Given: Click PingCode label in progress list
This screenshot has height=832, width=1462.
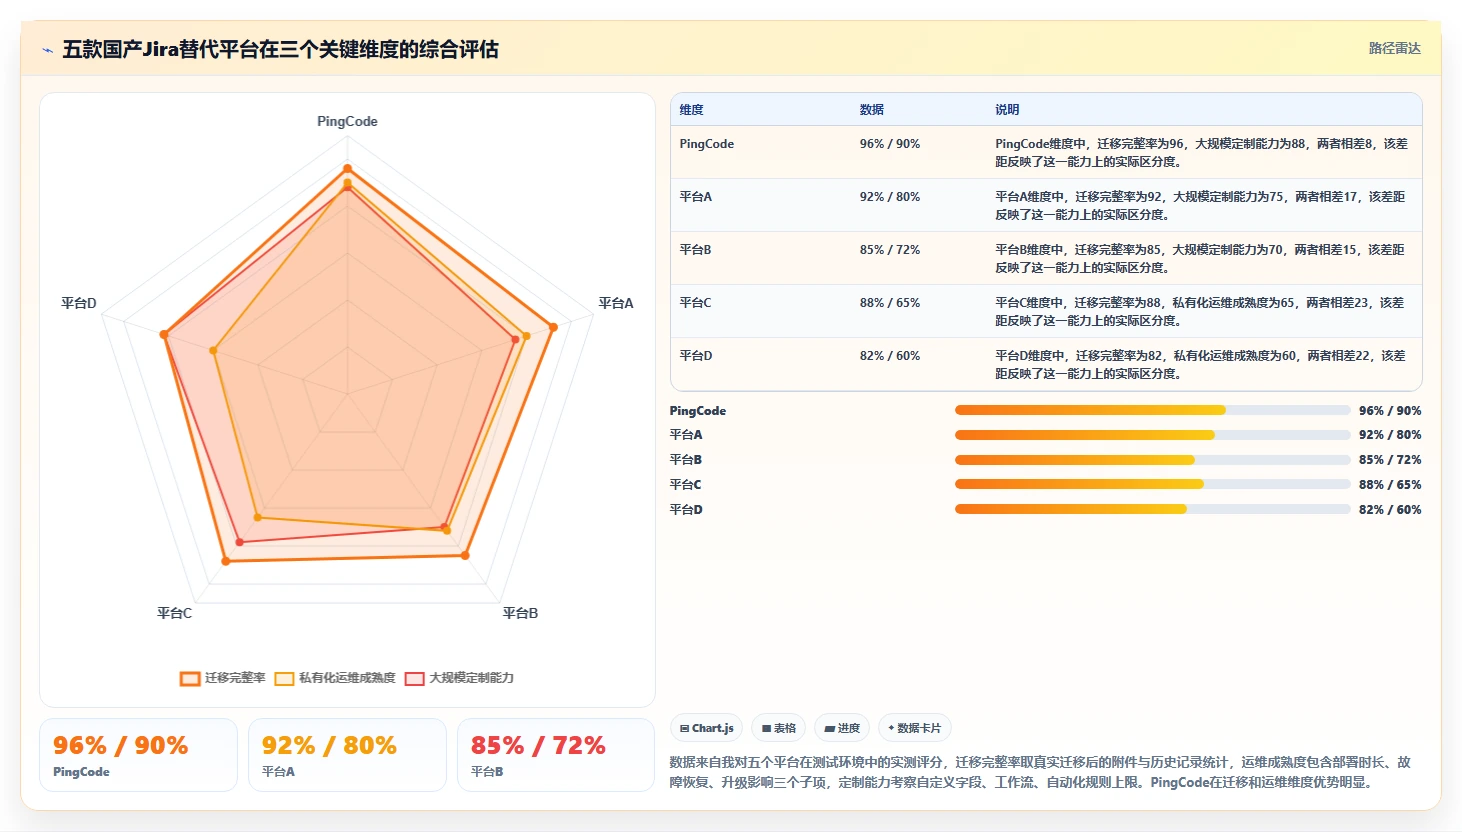Looking at the screenshot, I should (x=698, y=411).
